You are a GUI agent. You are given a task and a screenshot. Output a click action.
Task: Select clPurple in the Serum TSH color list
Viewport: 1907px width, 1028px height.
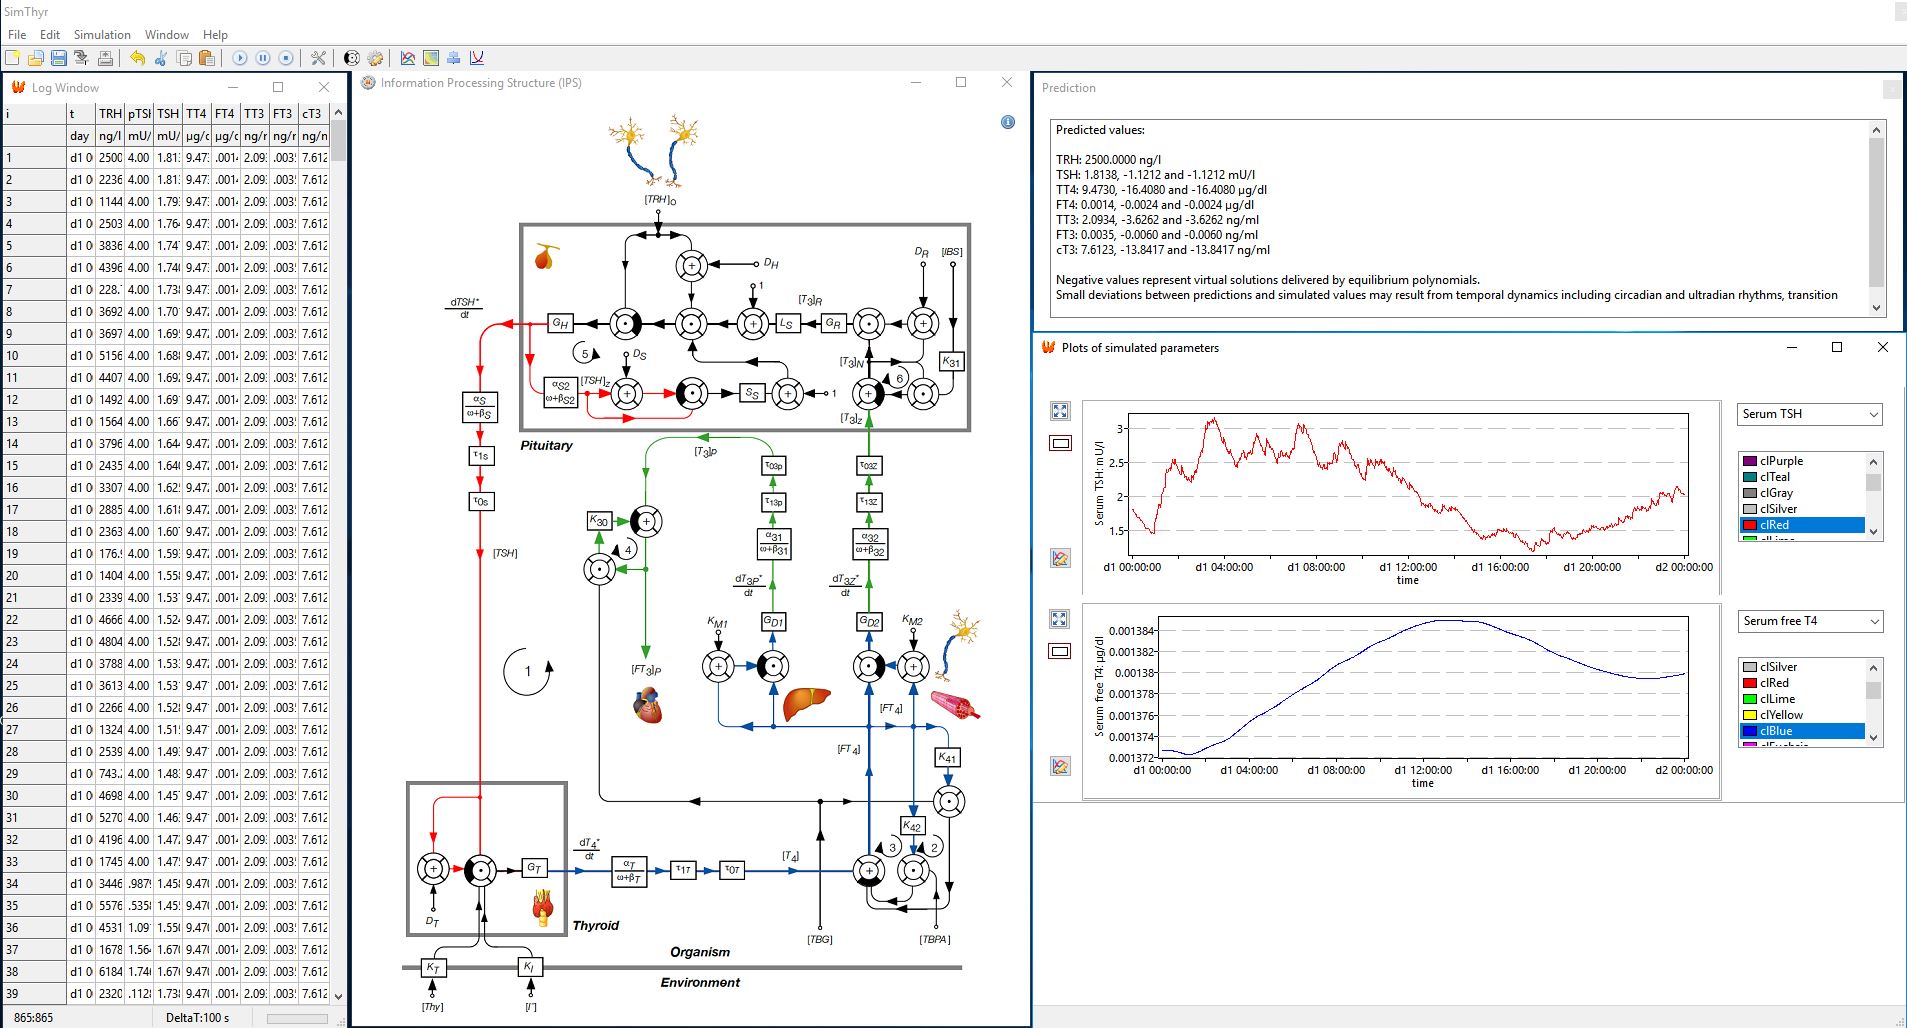pos(1803,461)
